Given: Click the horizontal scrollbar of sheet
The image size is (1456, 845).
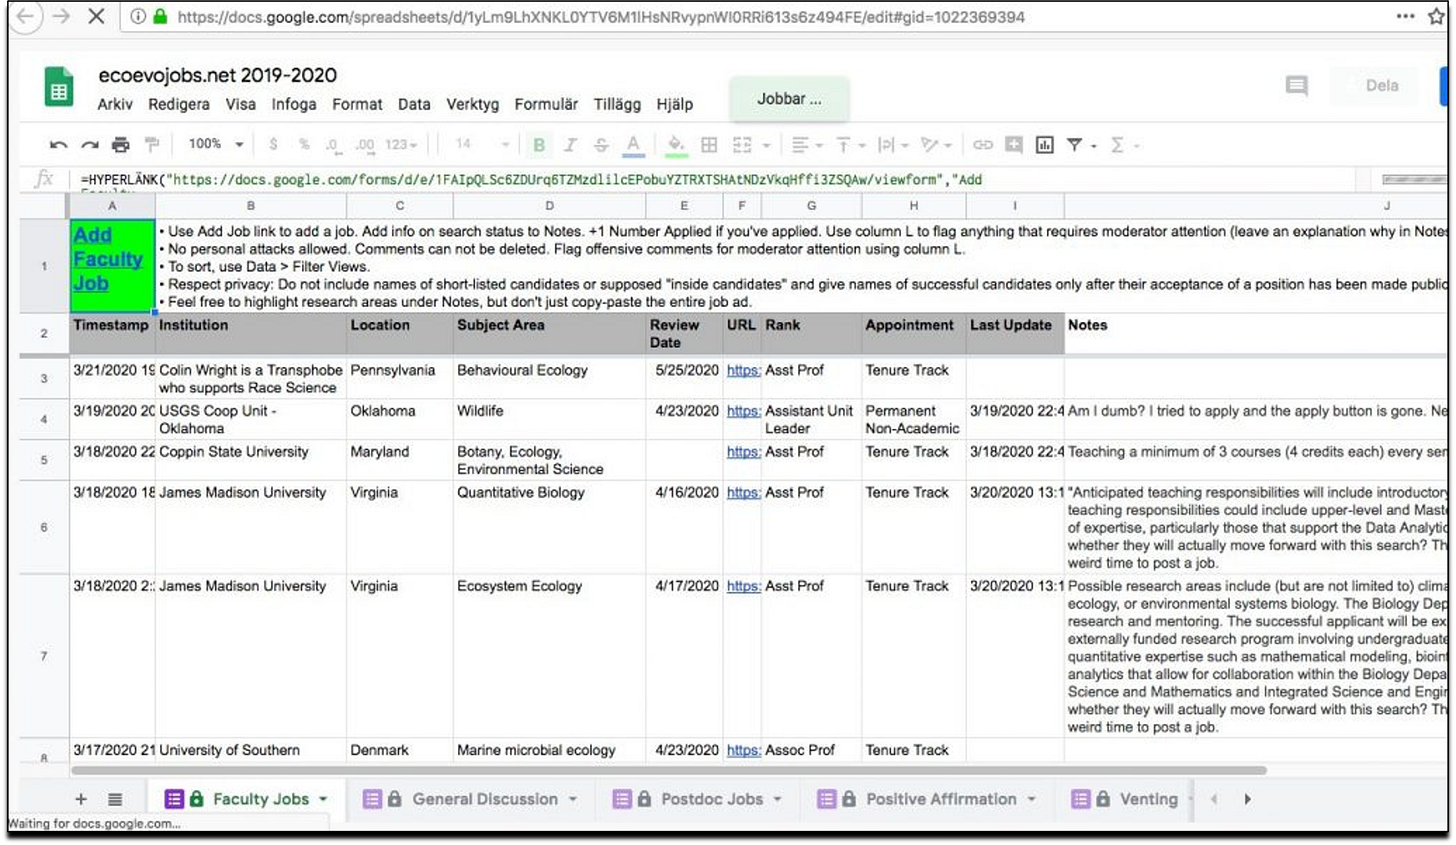Looking at the screenshot, I should 669,771.
